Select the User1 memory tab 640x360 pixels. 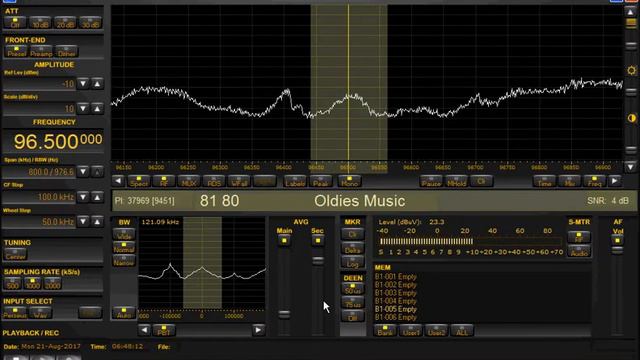tap(411, 330)
